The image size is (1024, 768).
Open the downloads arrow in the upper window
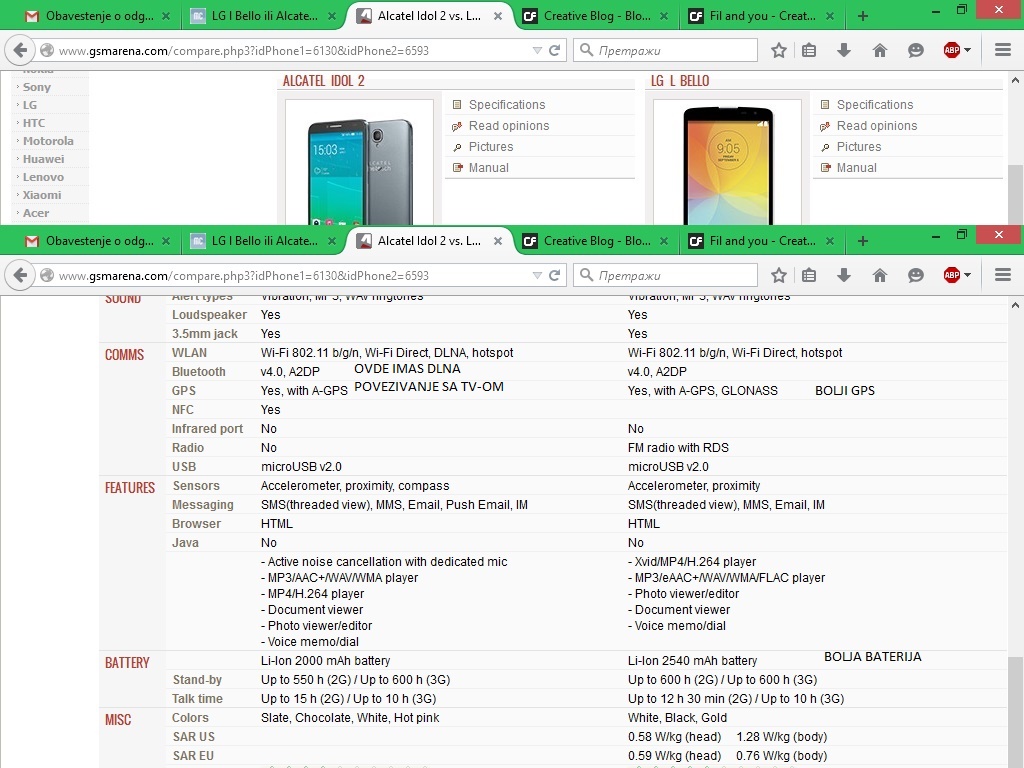pos(844,50)
